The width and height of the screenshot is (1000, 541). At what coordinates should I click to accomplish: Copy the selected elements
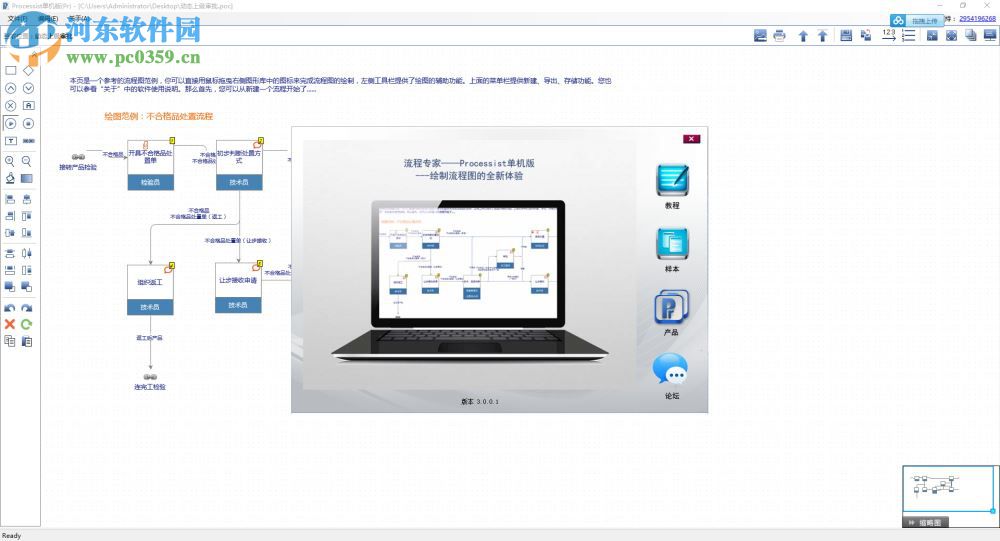point(10,341)
